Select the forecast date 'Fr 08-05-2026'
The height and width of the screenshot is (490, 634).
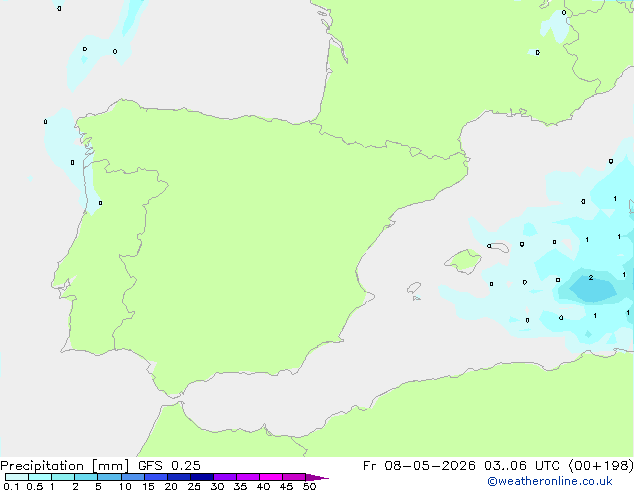pos(419,466)
